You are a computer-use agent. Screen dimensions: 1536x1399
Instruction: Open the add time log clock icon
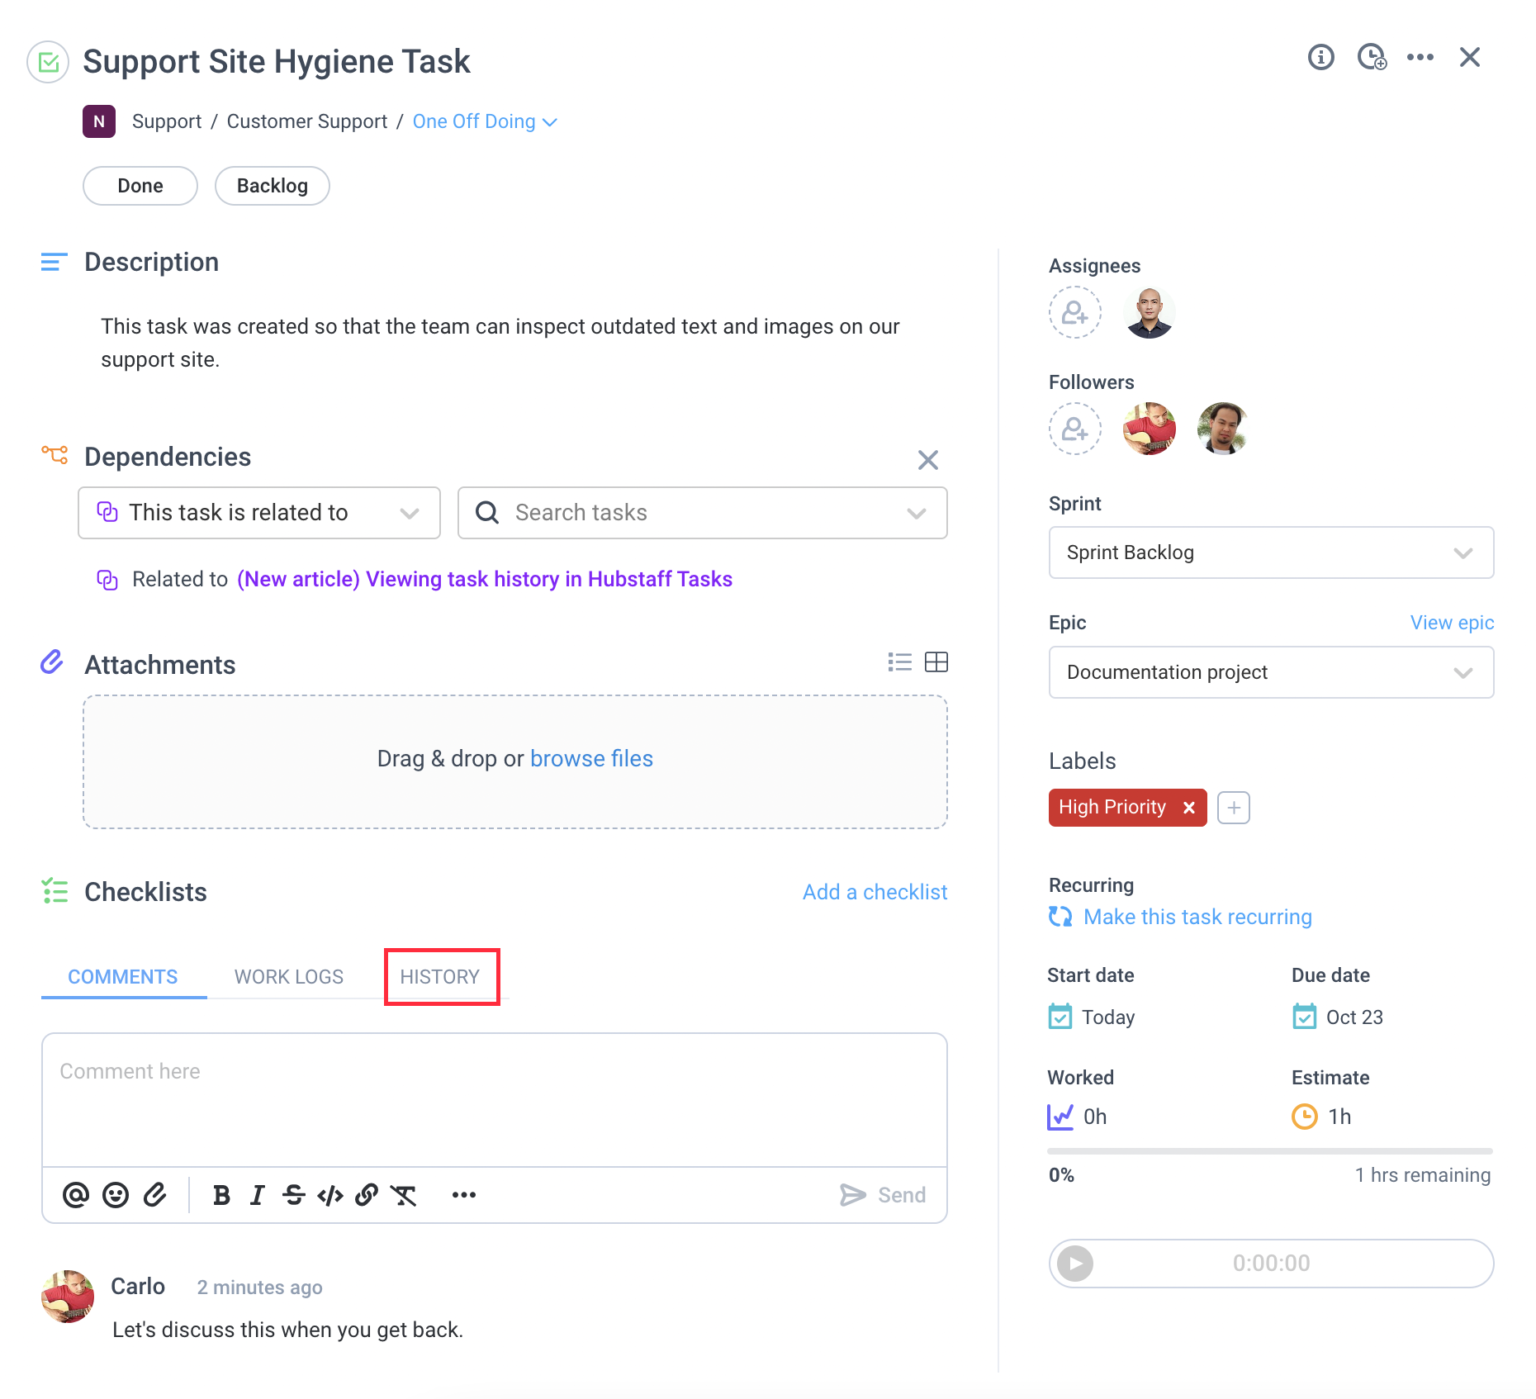pos(1371,58)
